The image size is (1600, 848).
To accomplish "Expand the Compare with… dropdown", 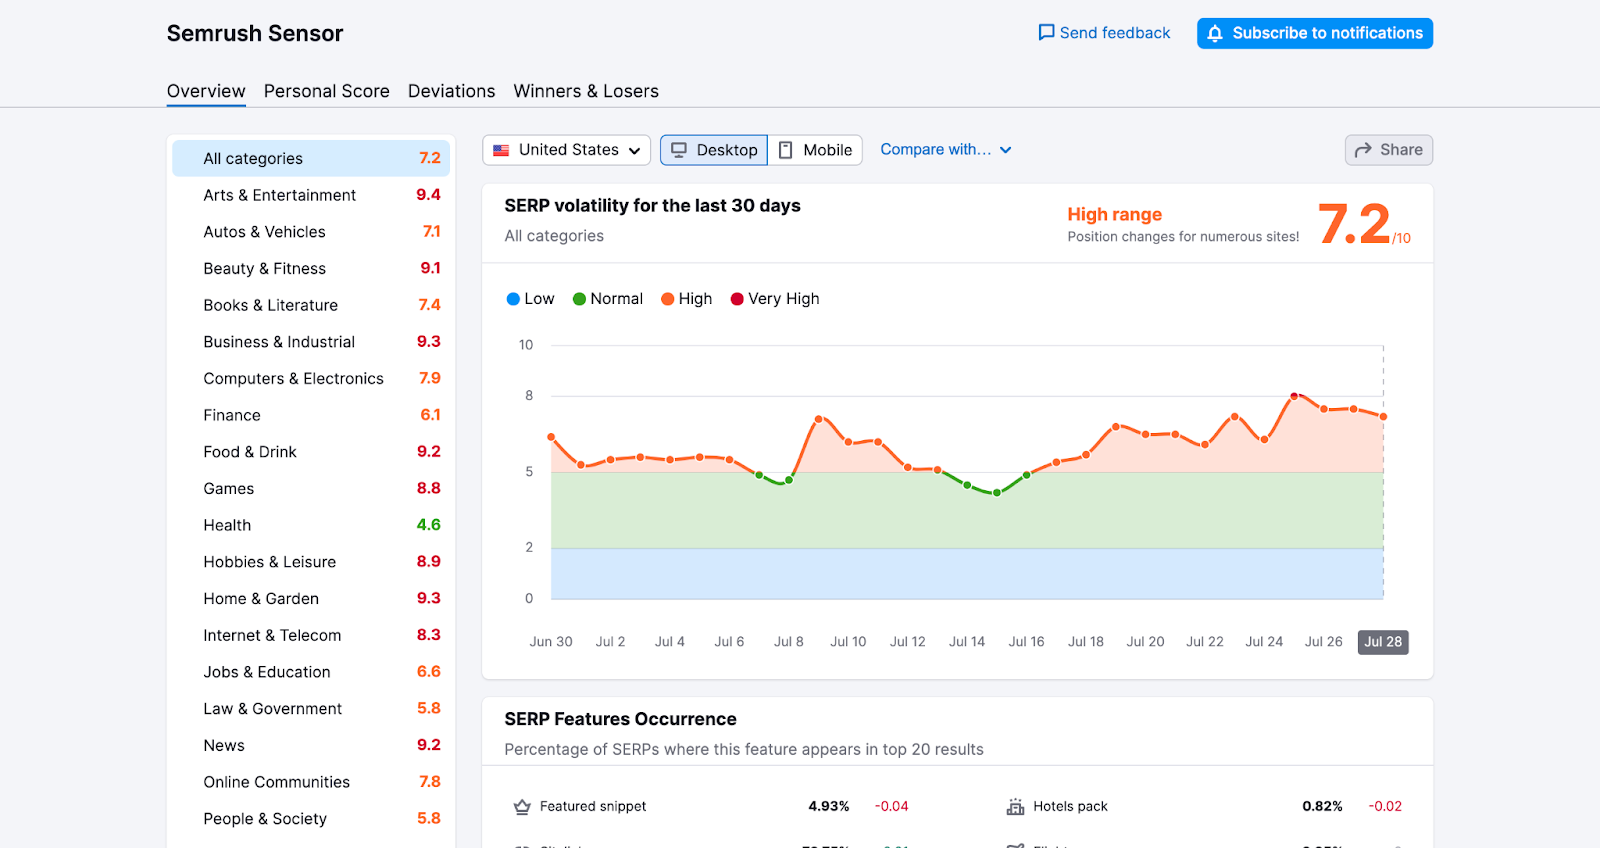I will (x=946, y=149).
